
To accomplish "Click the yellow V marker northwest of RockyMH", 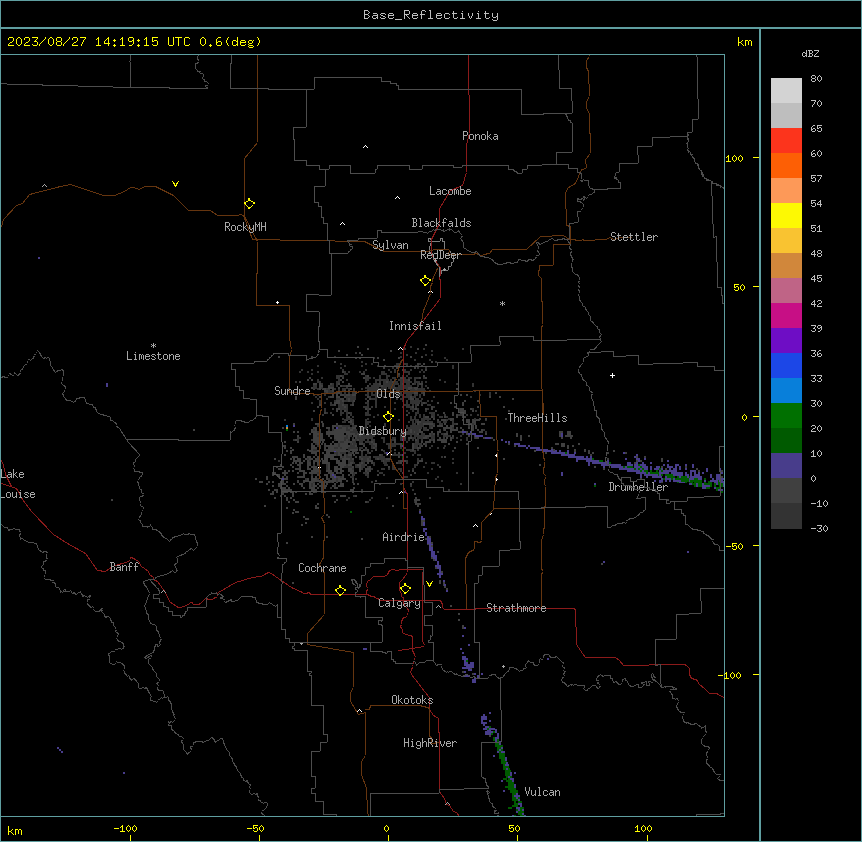I will pyautogui.click(x=175, y=184).
